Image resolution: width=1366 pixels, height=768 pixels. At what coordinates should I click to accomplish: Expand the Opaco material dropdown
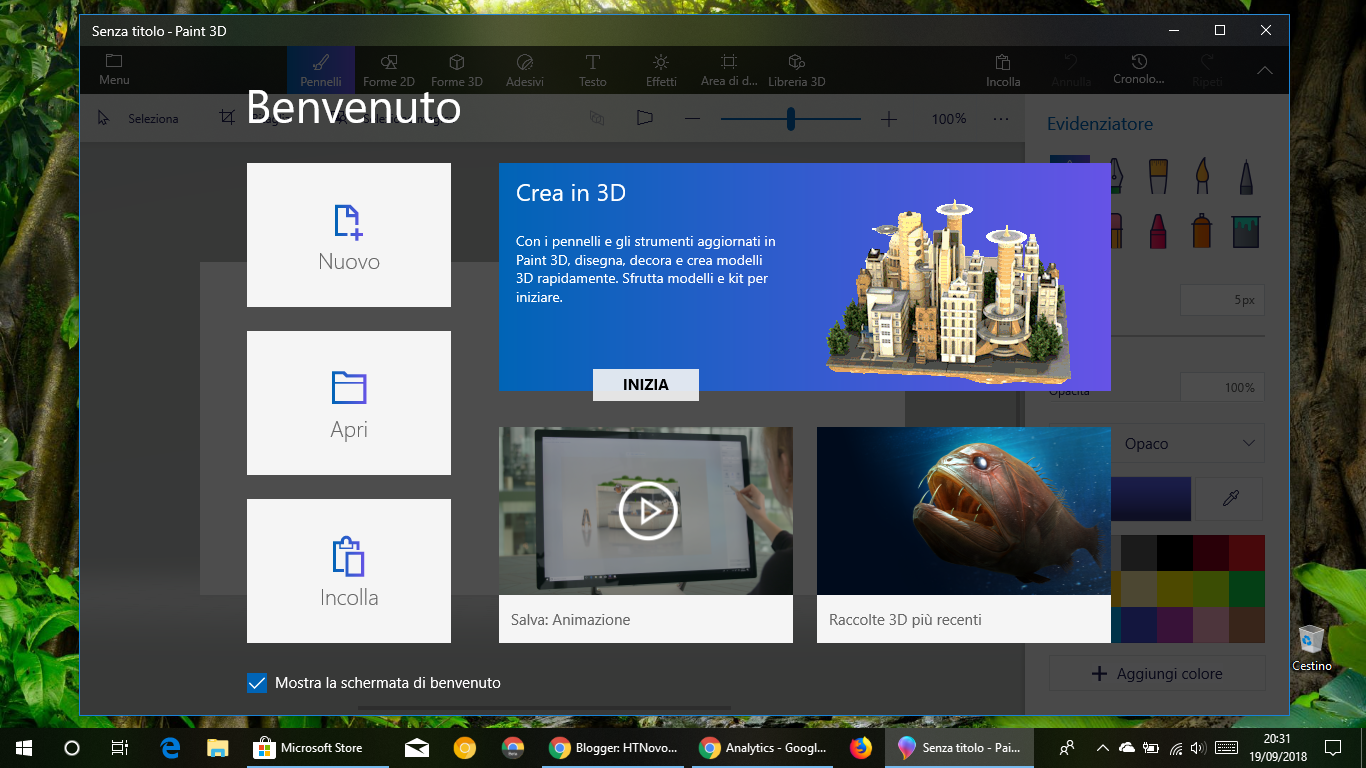click(x=1187, y=443)
